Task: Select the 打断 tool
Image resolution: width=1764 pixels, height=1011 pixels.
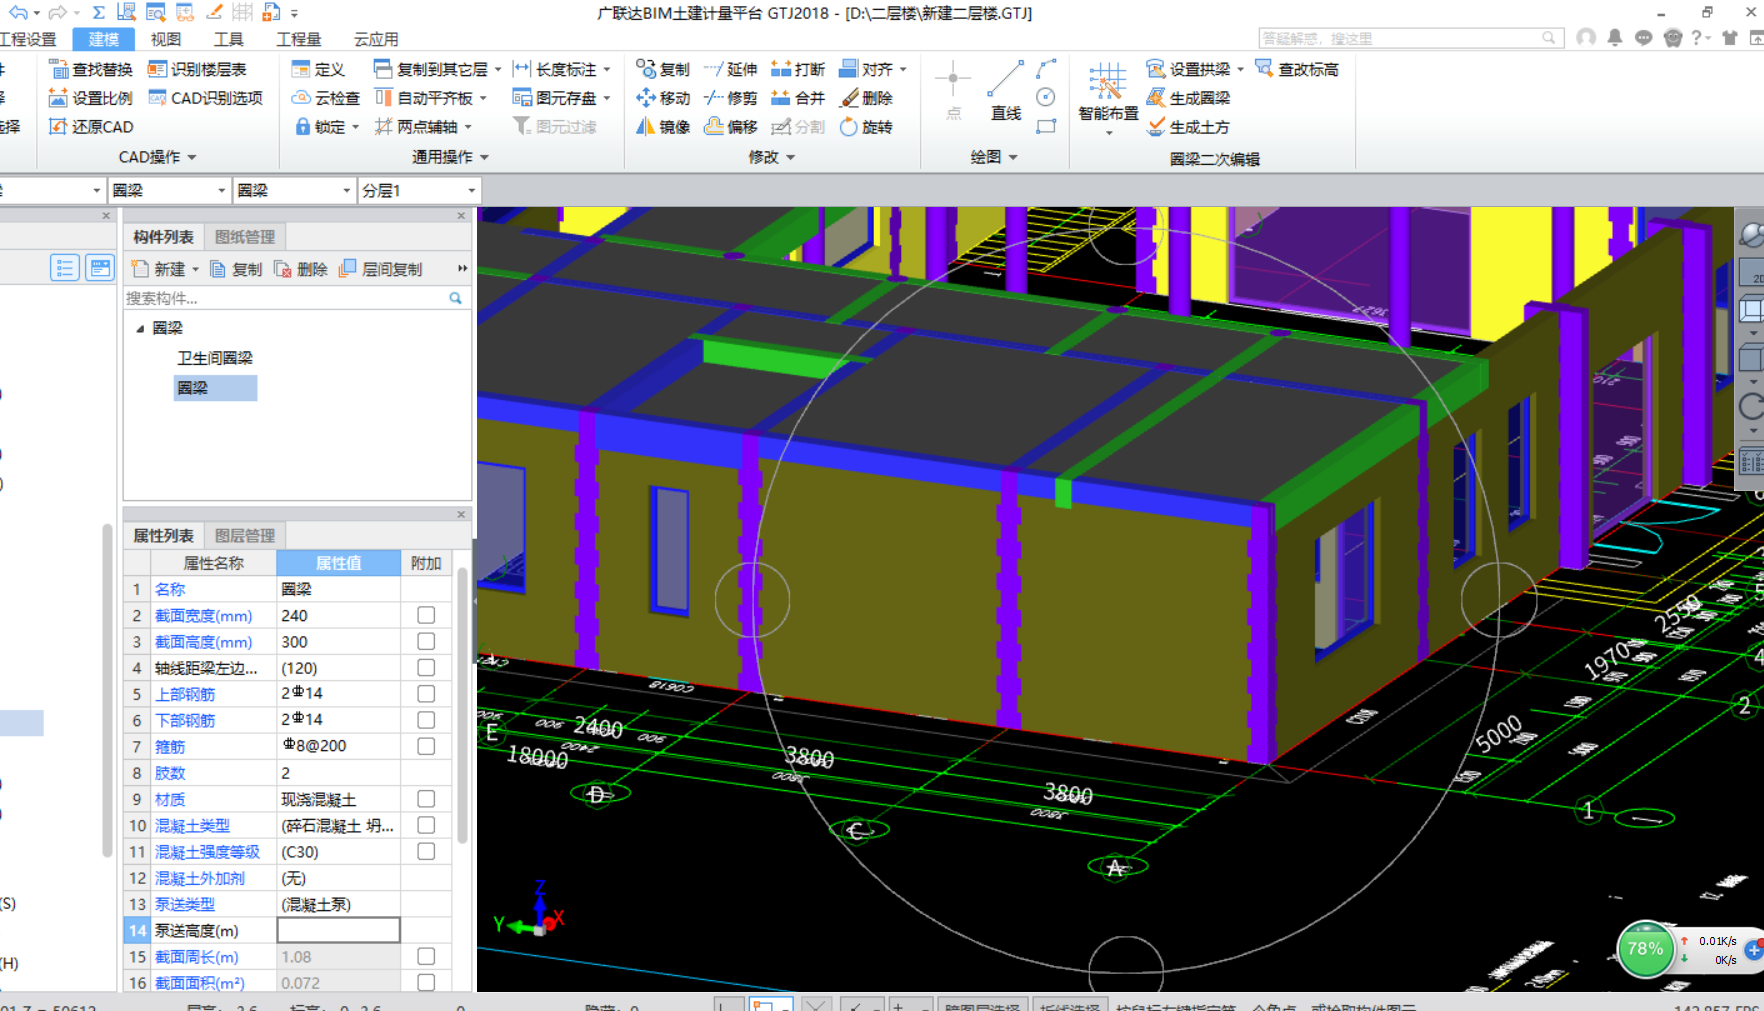Action: 798,69
